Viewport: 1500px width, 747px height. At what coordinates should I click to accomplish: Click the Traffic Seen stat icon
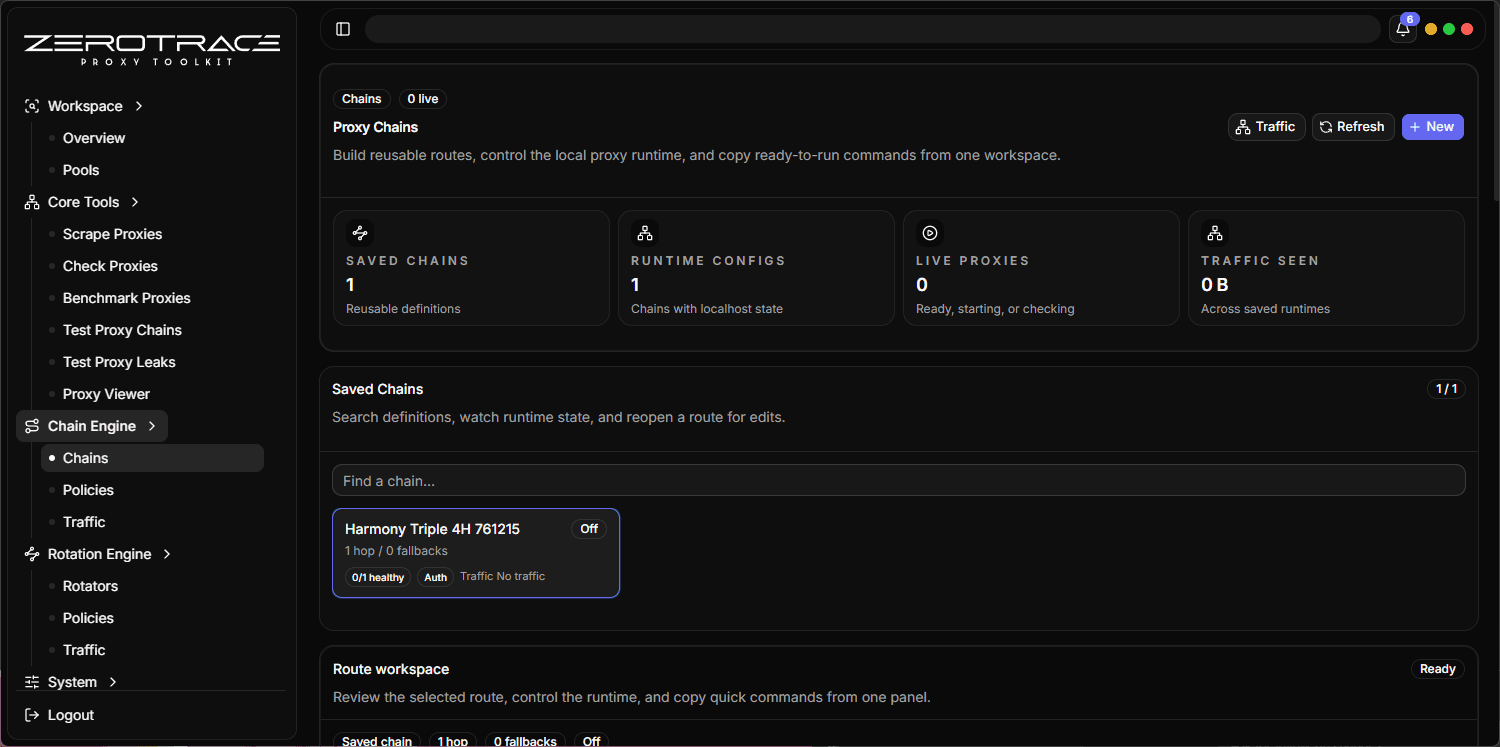pyautogui.click(x=1215, y=233)
